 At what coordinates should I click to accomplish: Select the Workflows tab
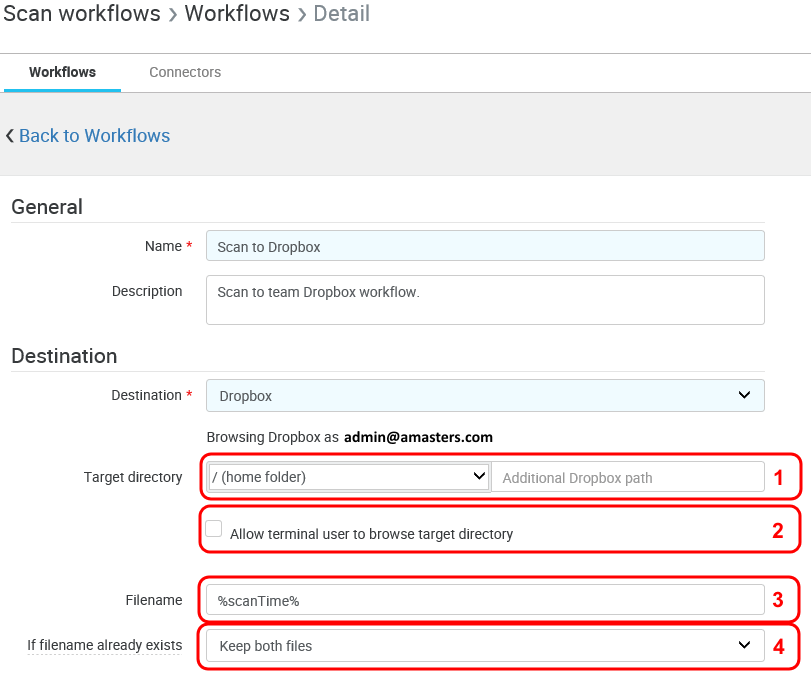[x=62, y=72]
